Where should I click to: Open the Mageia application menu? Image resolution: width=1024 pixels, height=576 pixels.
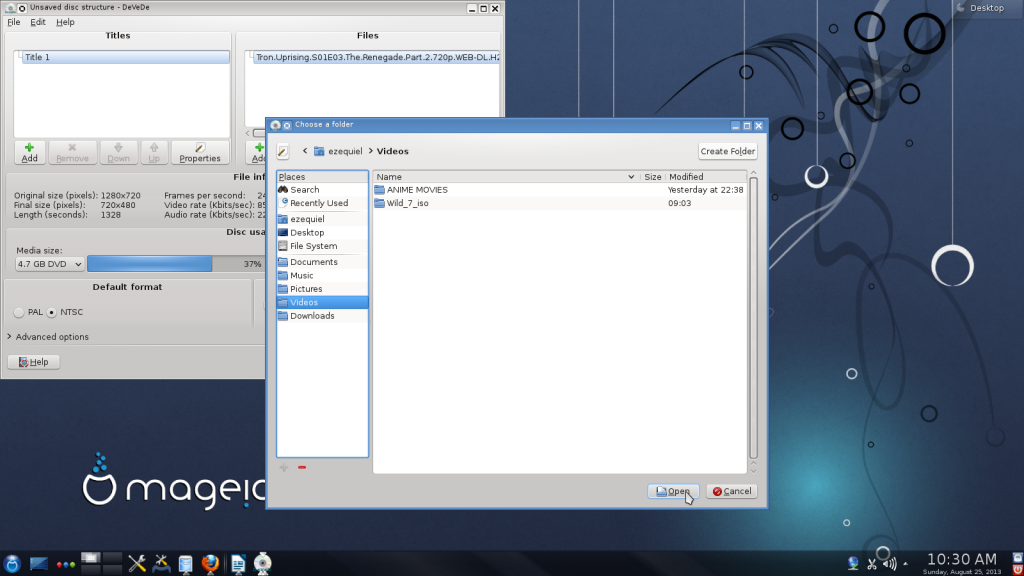(x=12, y=564)
